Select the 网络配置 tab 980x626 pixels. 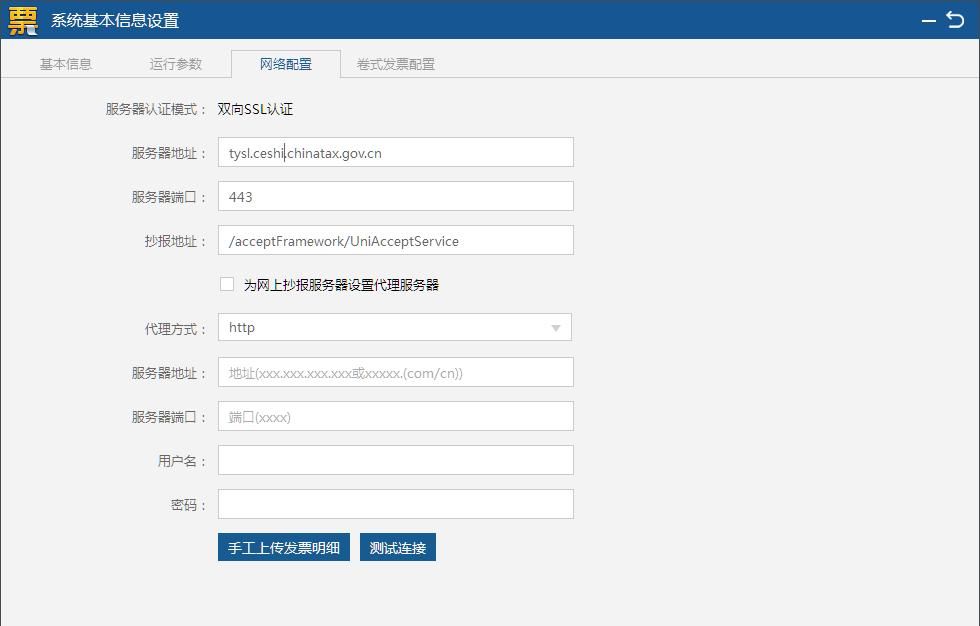(288, 62)
